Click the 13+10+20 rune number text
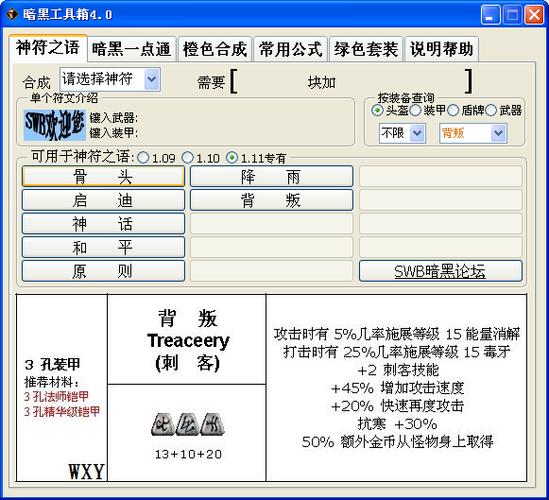549x500 pixels. (x=188, y=454)
